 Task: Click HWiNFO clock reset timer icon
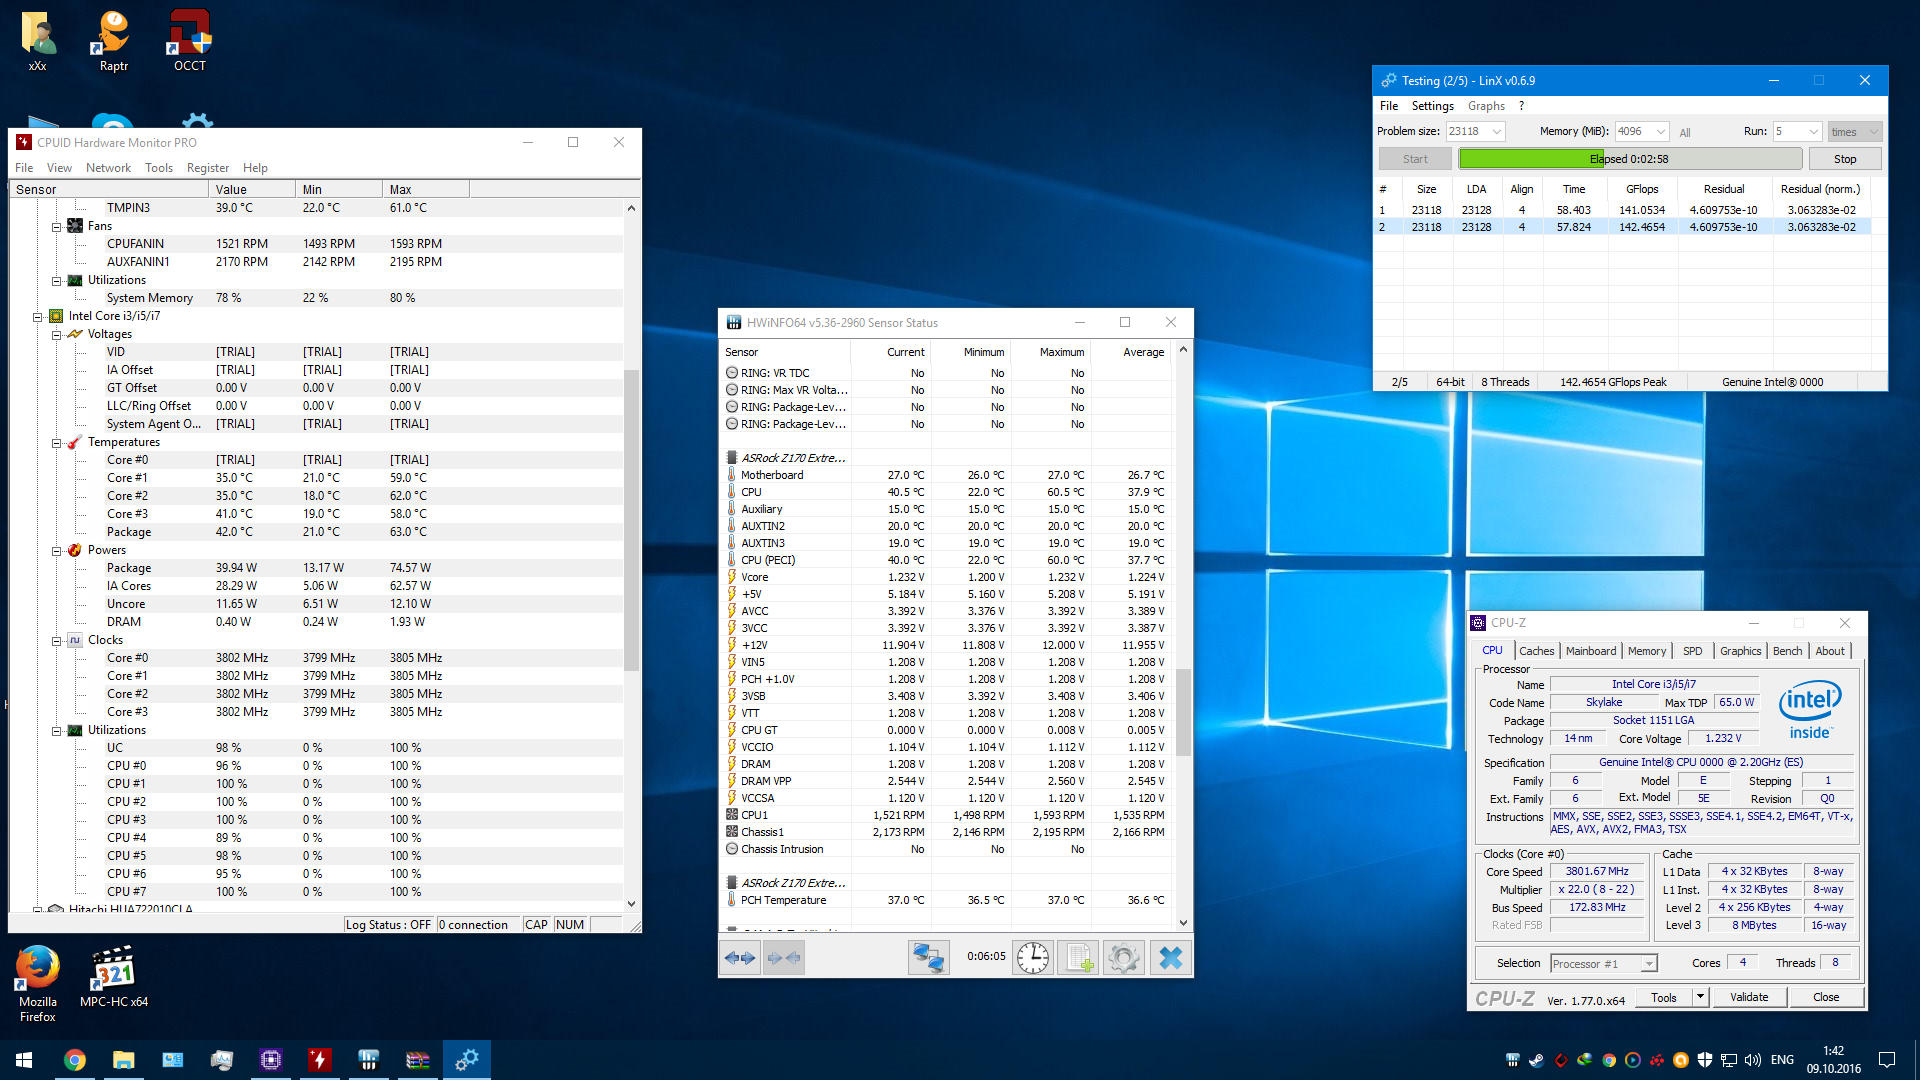point(1032,958)
